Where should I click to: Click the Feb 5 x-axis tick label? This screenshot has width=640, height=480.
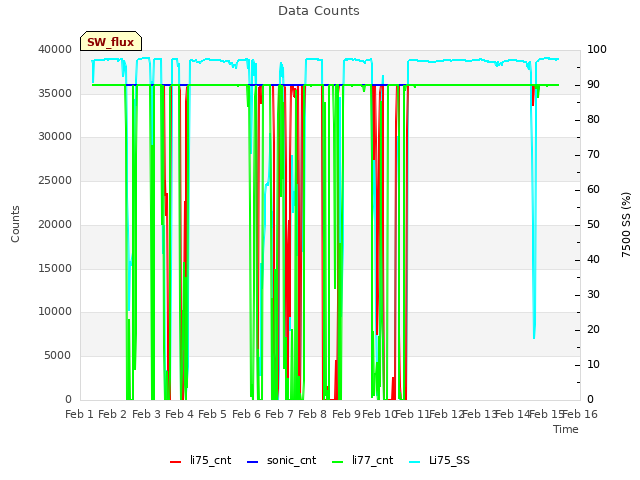(212, 414)
